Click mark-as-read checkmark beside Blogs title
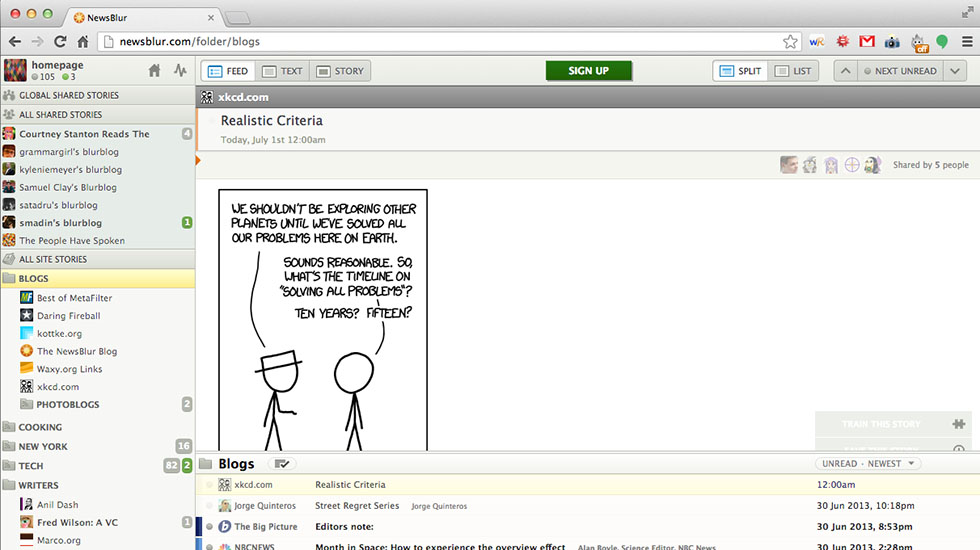Screen dimensions: 980x550 click(x=282, y=464)
